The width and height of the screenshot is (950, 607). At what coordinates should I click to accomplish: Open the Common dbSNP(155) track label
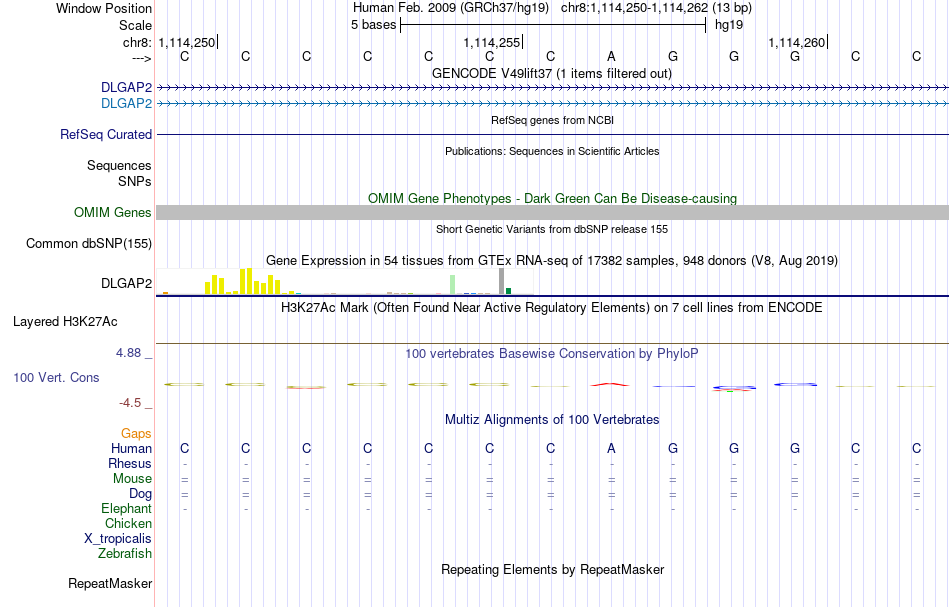pos(88,244)
